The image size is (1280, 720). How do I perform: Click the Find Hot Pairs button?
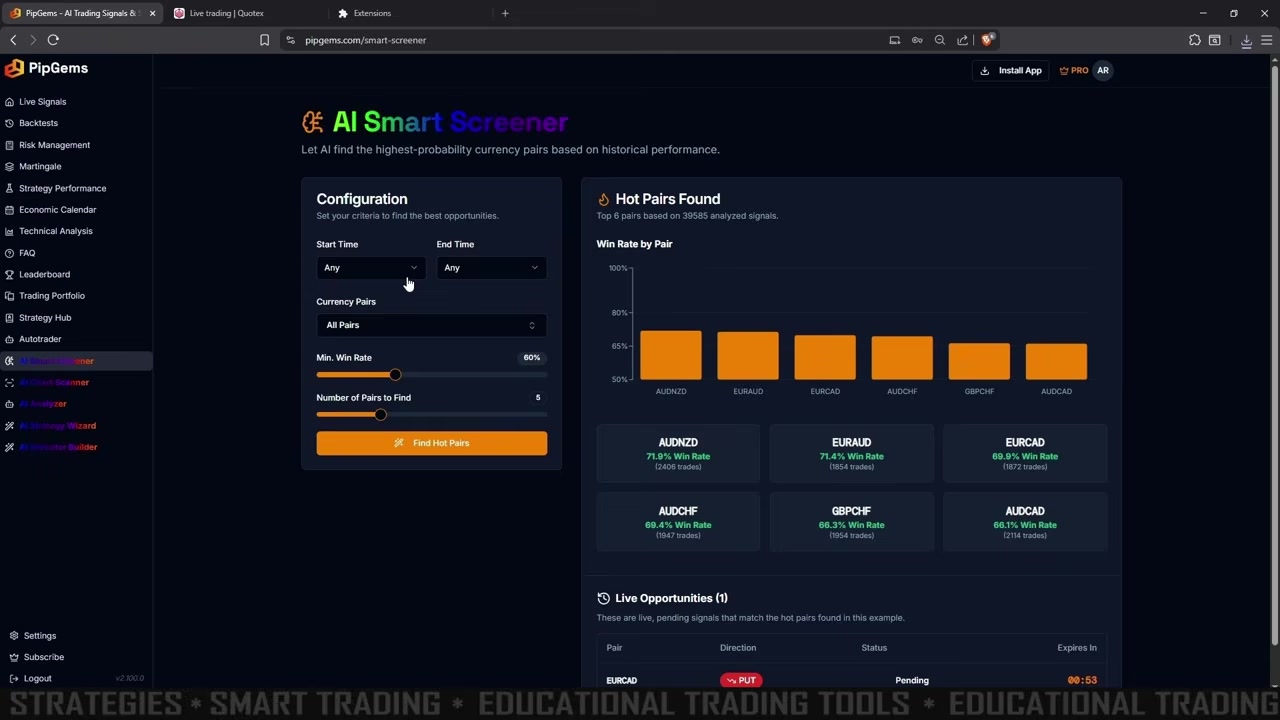tap(432, 443)
